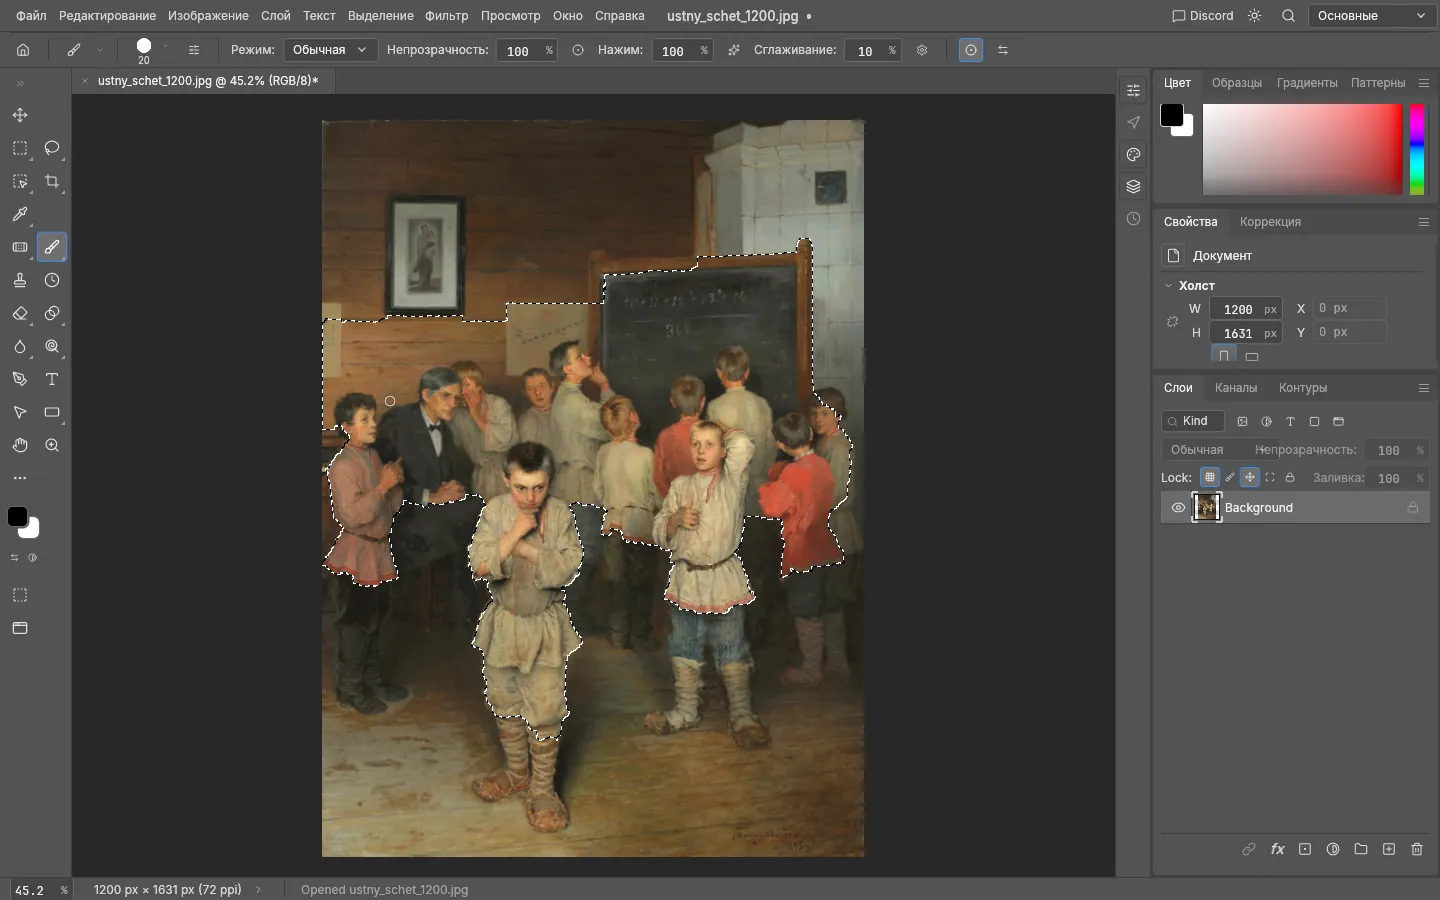Open the brush preset picker arrow
Image resolution: width=1440 pixels, height=900 pixels.
[166, 47]
